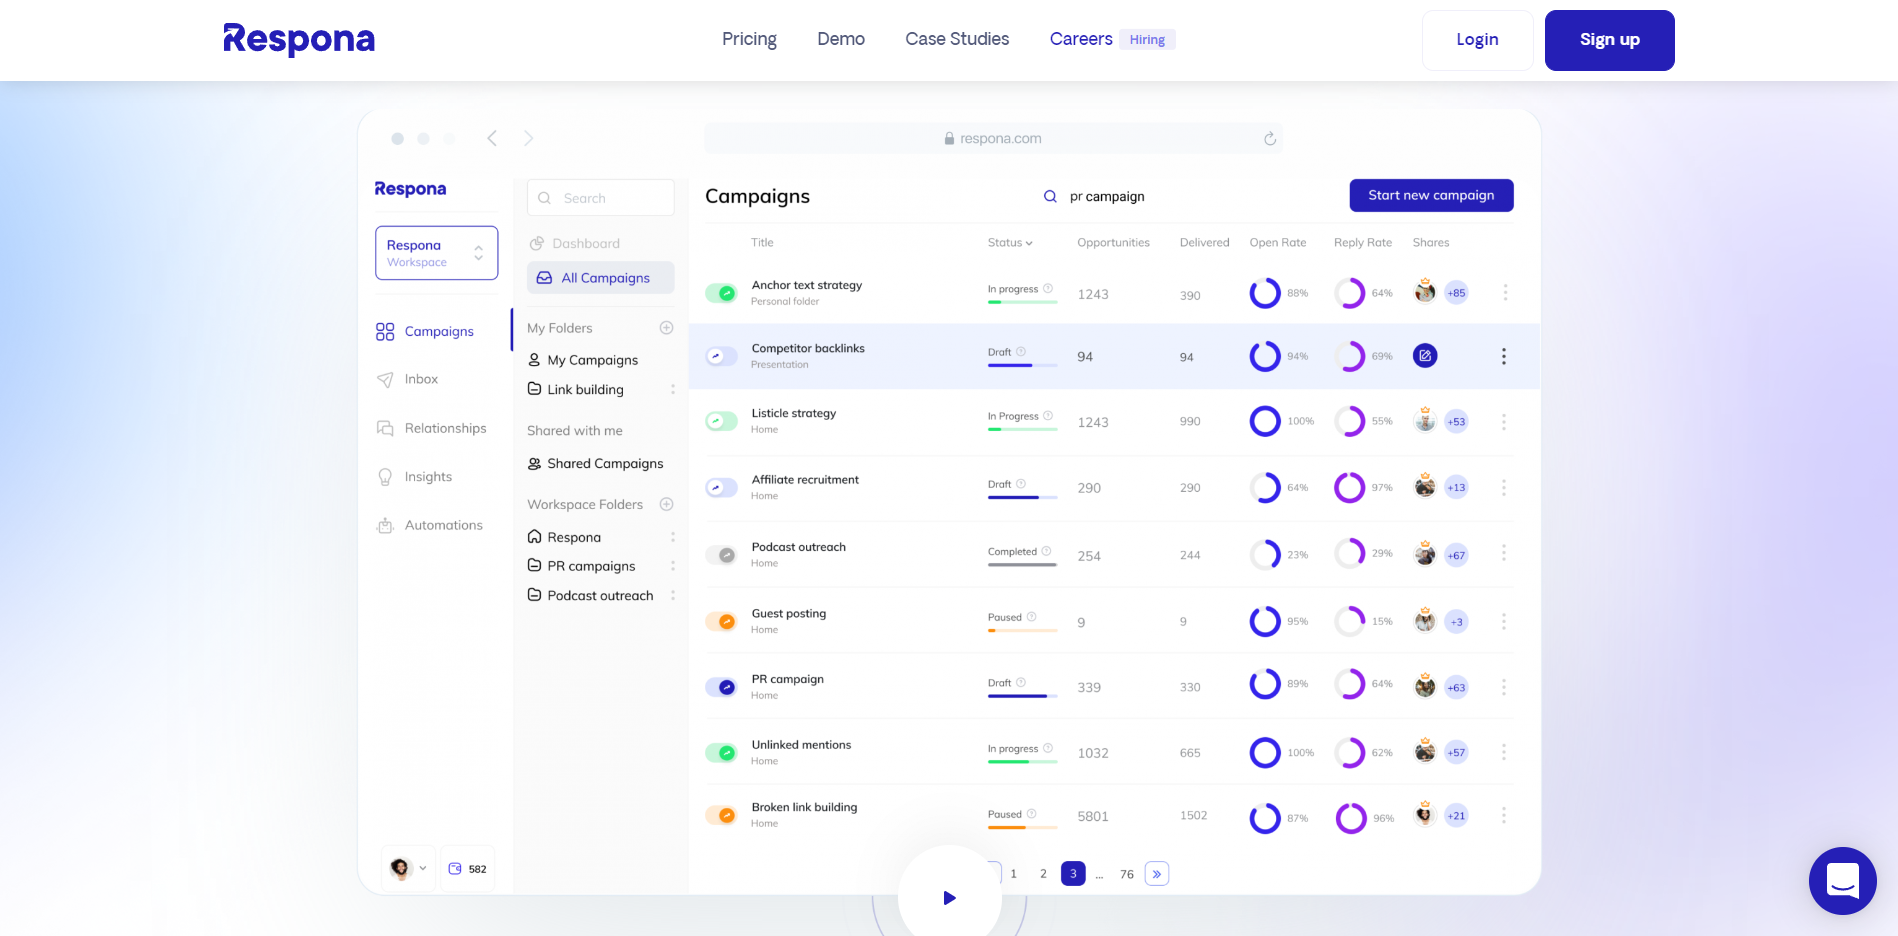Click the Competitor backlinks open rate ring
This screenshot has width=1898, height=936.
1265,356
